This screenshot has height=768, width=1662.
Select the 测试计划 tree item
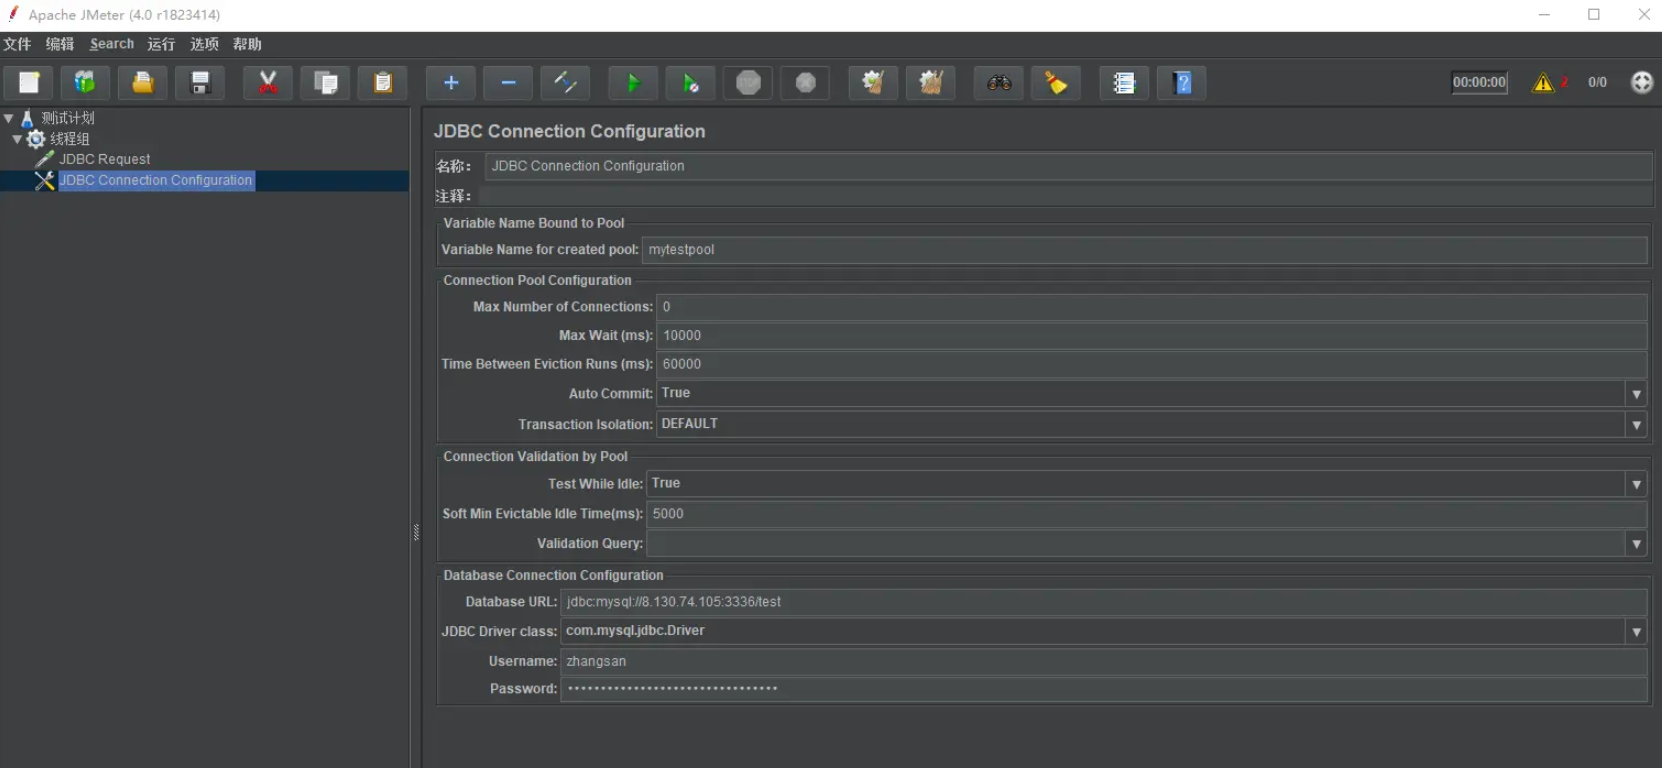(x=68, y=118)
